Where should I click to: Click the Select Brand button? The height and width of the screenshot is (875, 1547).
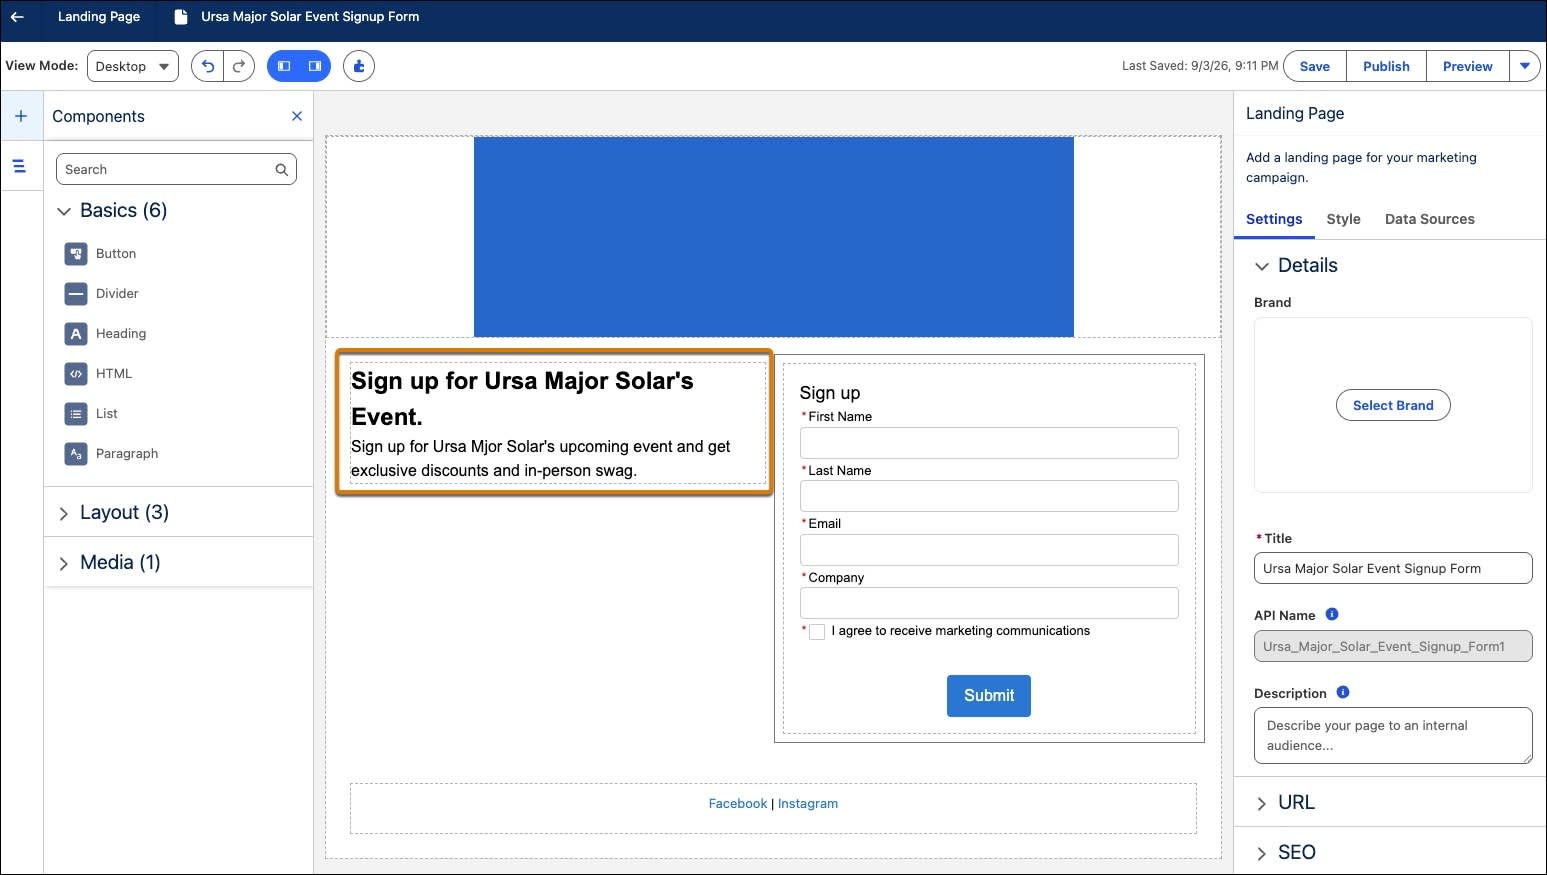click(x=1393, y=405)
